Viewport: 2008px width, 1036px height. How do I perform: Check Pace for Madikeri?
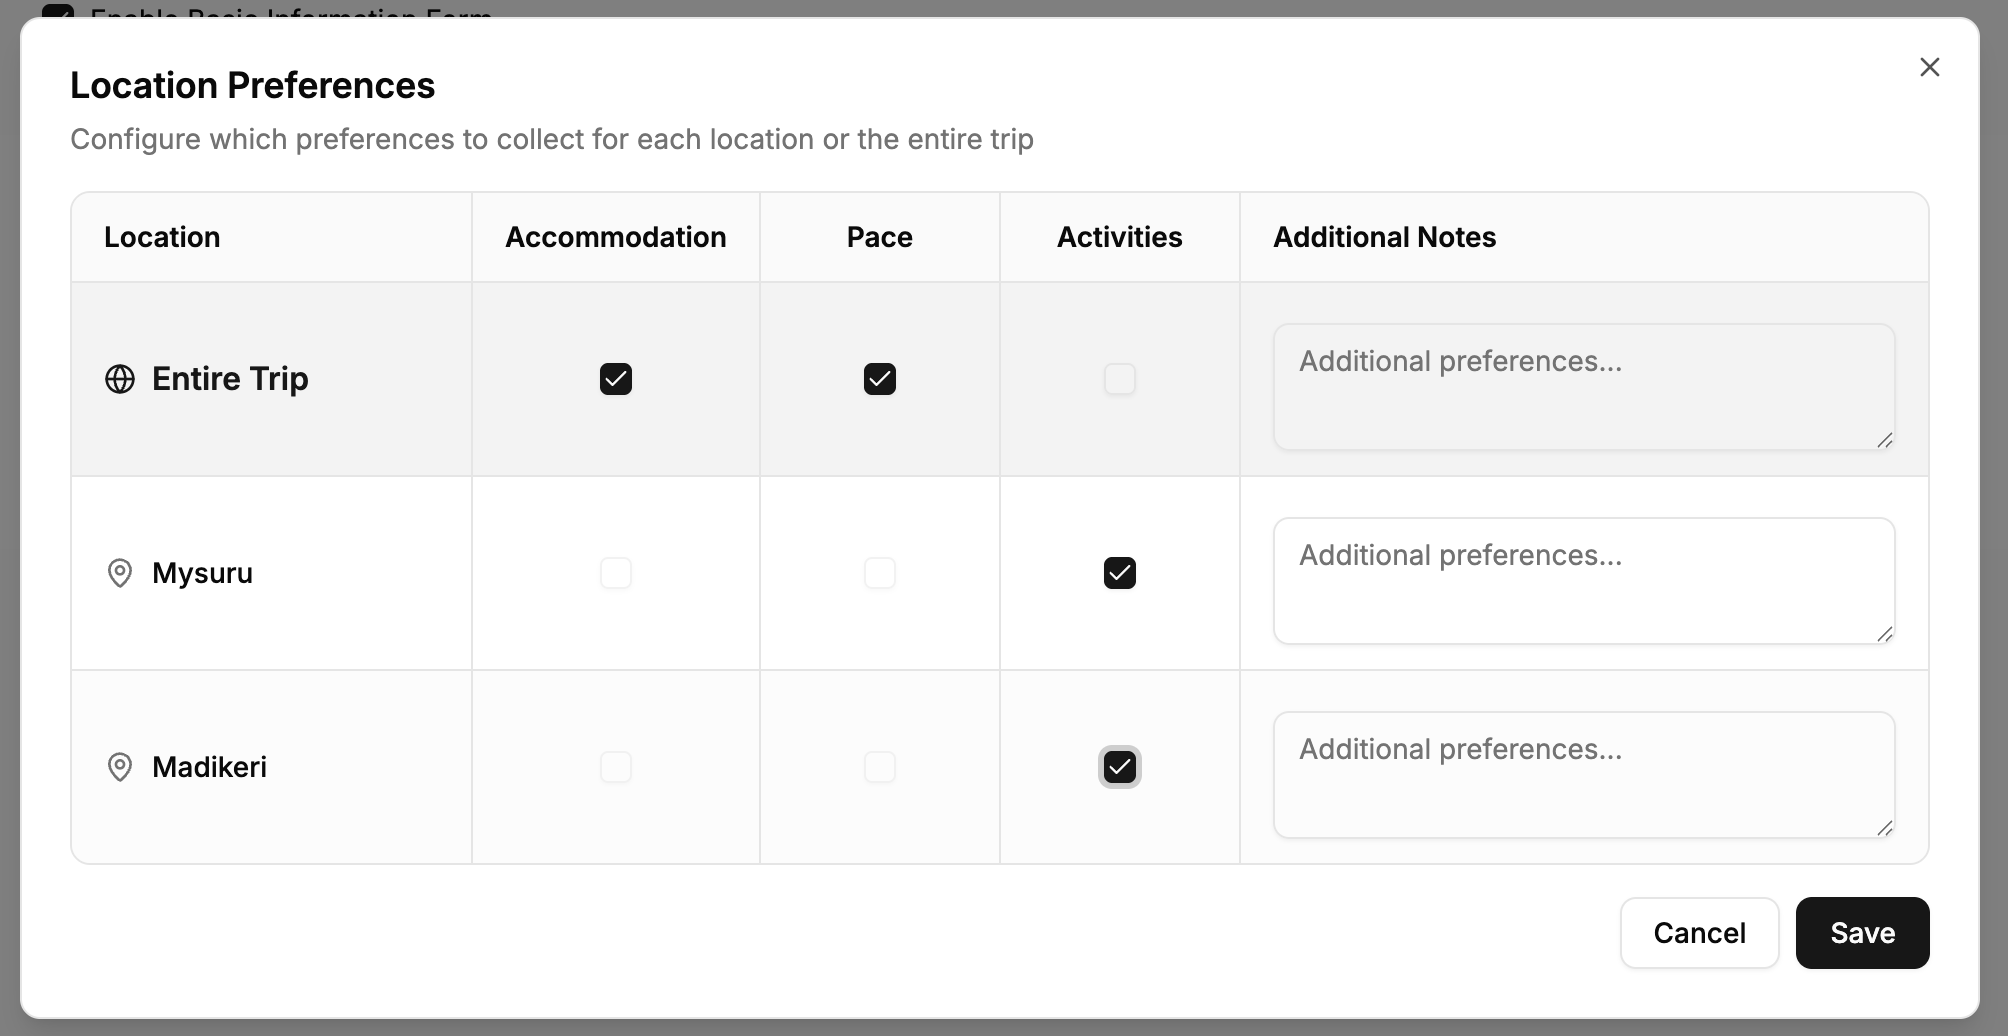click(879, 767)
